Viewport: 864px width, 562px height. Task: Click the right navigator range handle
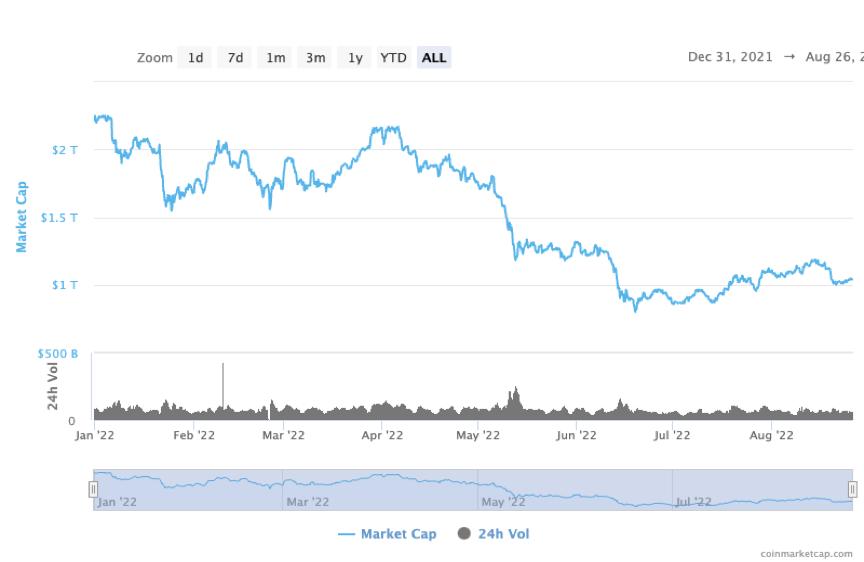(852, 489)
